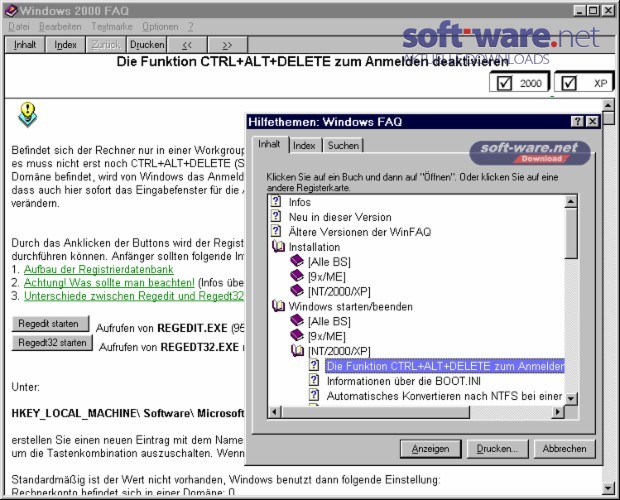Collapse the open book icon for Installation
620x500 pixels.
[x=278, y=247]
